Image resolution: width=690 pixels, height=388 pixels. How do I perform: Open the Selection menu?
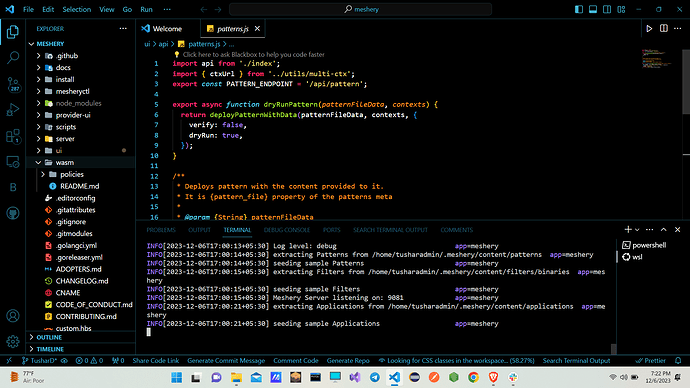pyautogui.click(x=77, y=9)
